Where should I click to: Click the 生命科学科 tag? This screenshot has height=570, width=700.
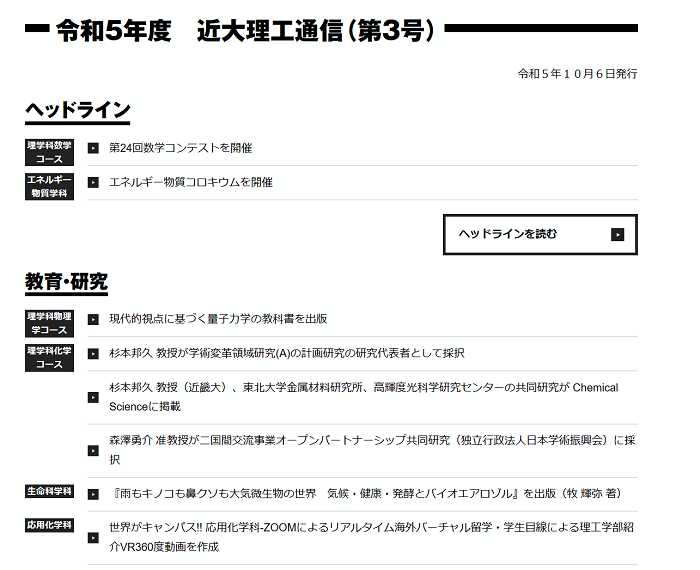point(49,491)
